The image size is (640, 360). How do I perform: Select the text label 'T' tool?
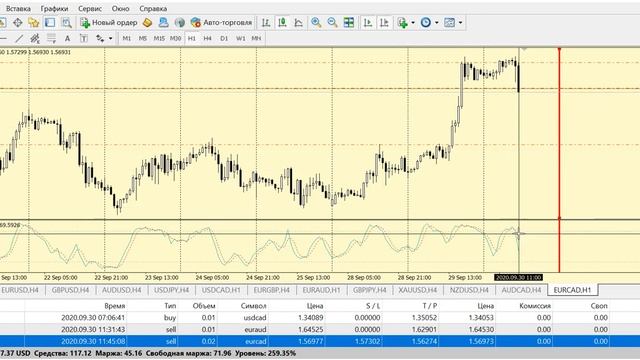[84, 38]
